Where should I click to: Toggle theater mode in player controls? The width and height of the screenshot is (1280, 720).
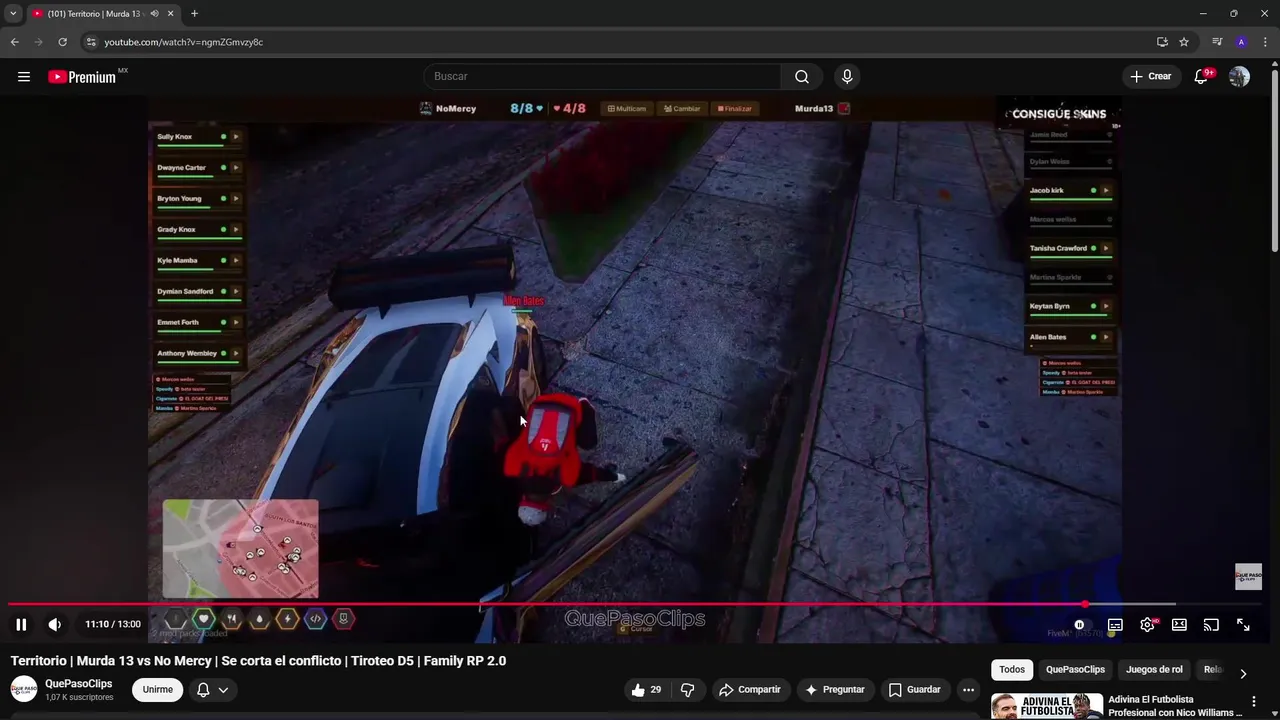(x=1179, y=624)
